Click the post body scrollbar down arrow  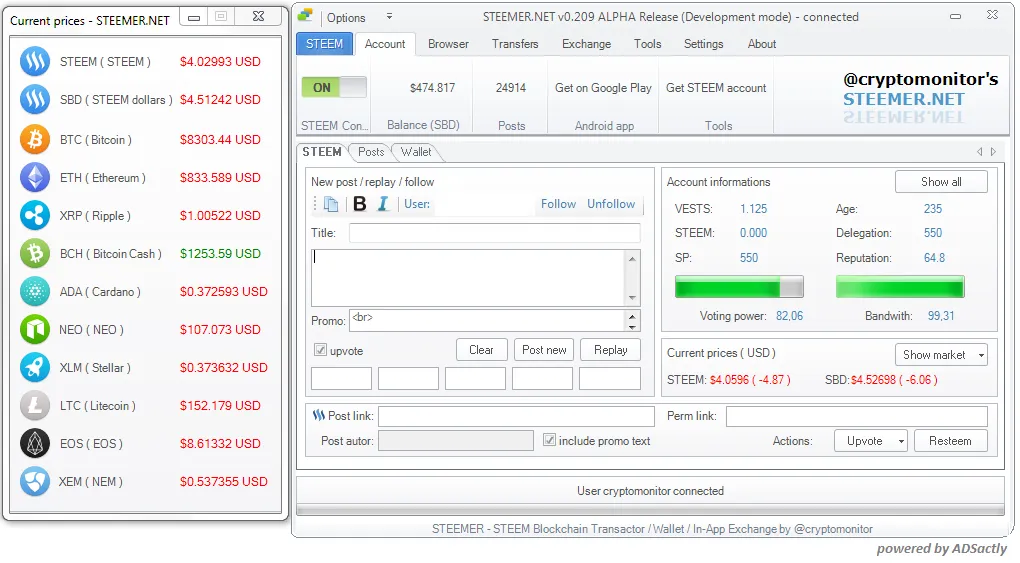pos(632,298)
